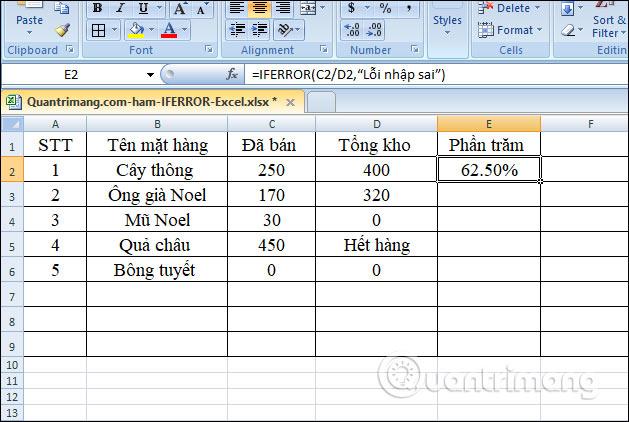Click the Copy icon in Clipboard group
The width and height of the screenshot is (629, 422).
point(61,6)
